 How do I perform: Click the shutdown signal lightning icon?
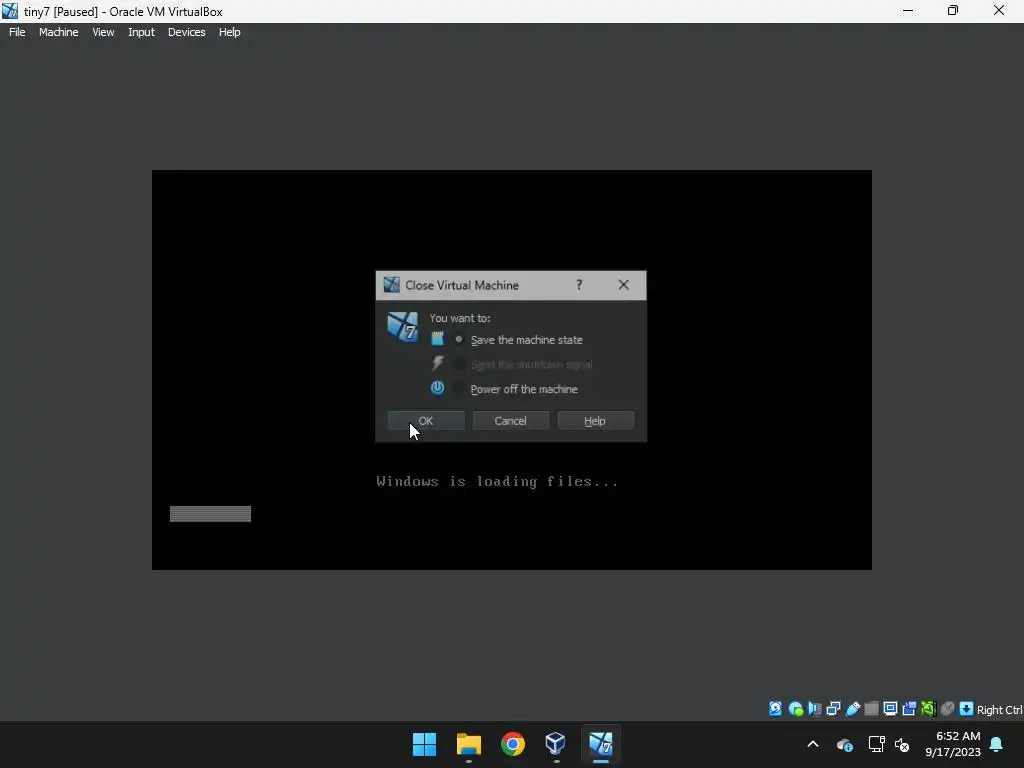tap(438, 363)
